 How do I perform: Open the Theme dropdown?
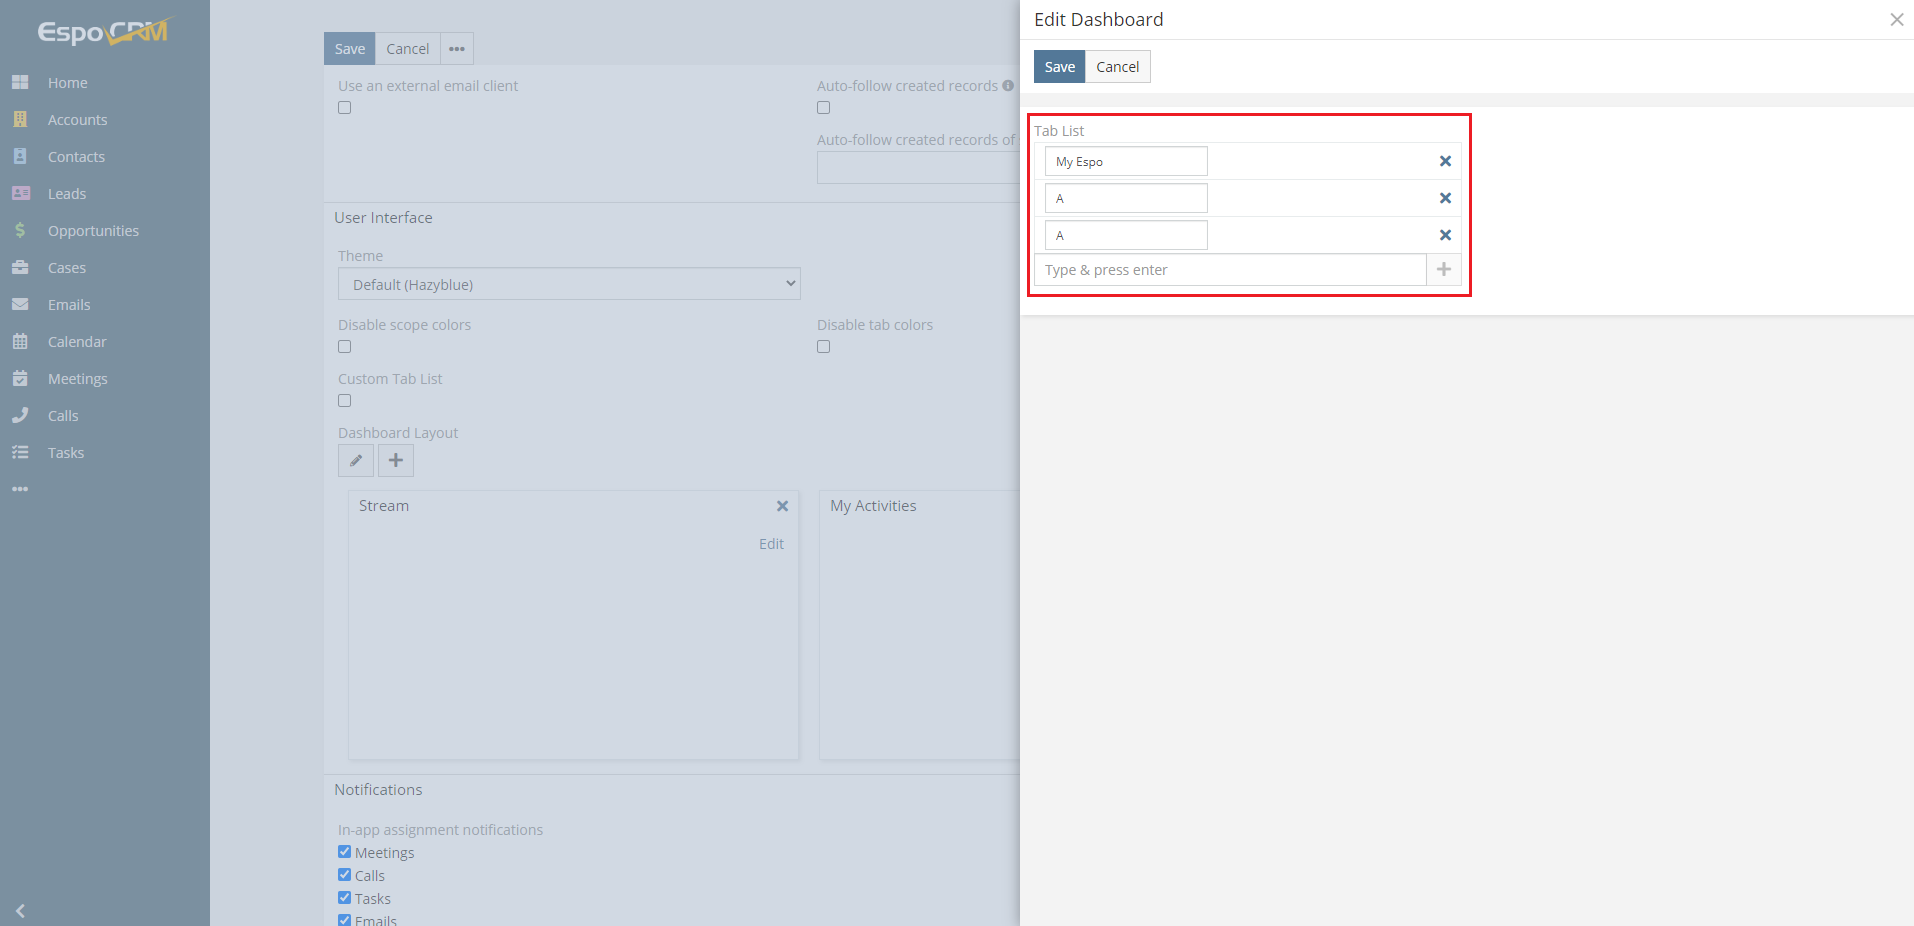[x=568, y=284]
